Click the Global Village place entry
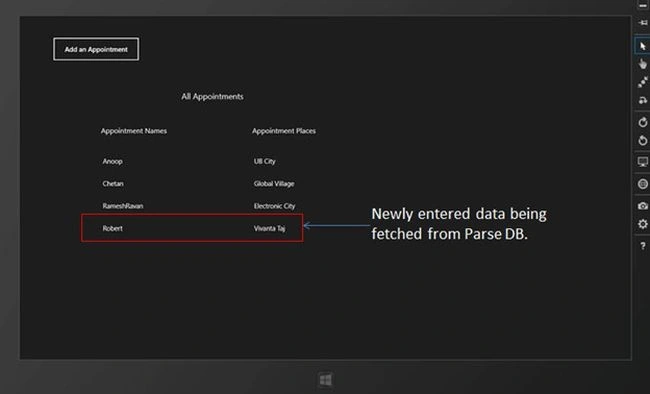 [274, 184]
